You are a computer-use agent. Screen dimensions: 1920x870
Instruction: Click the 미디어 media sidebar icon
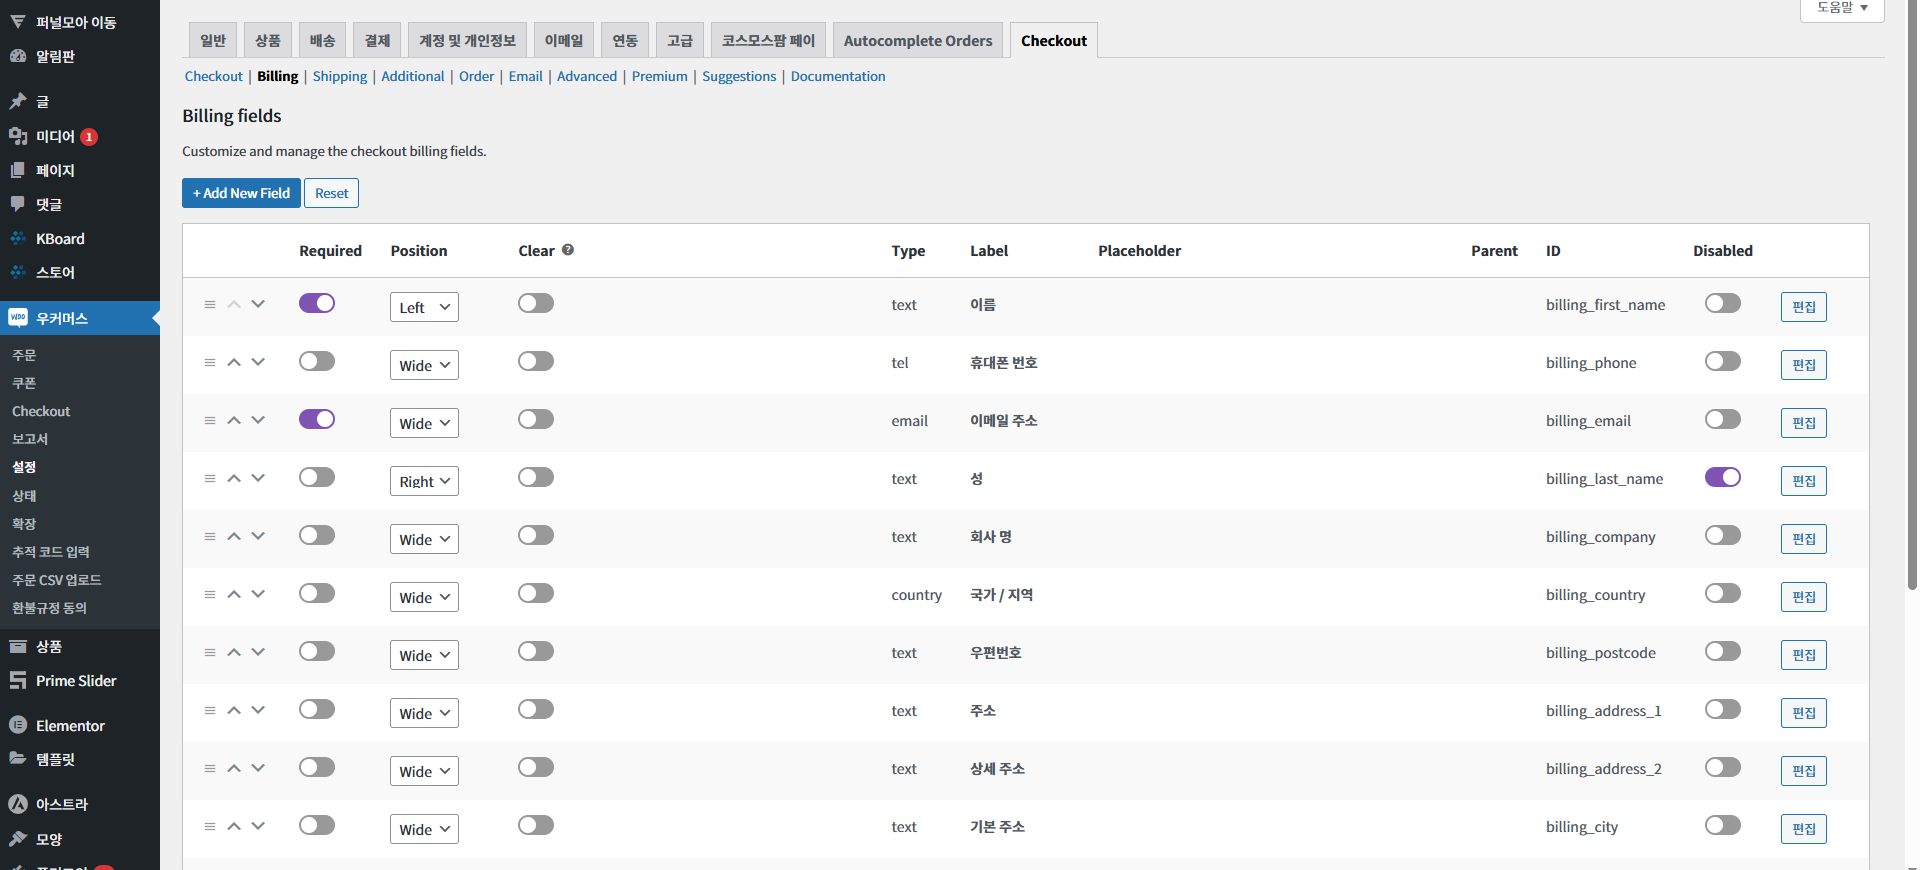[18, 136]
